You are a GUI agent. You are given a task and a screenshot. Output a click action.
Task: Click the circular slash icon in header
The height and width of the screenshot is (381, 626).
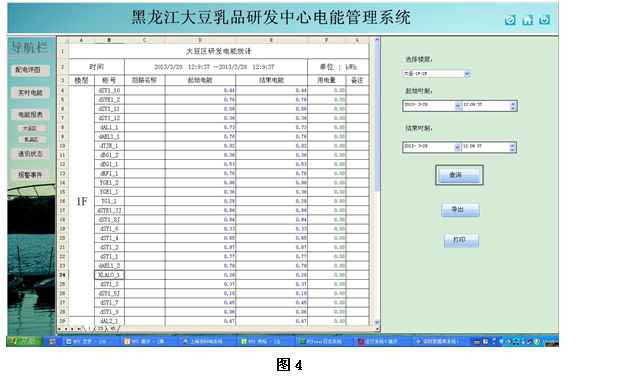click(x=510, y=20)
